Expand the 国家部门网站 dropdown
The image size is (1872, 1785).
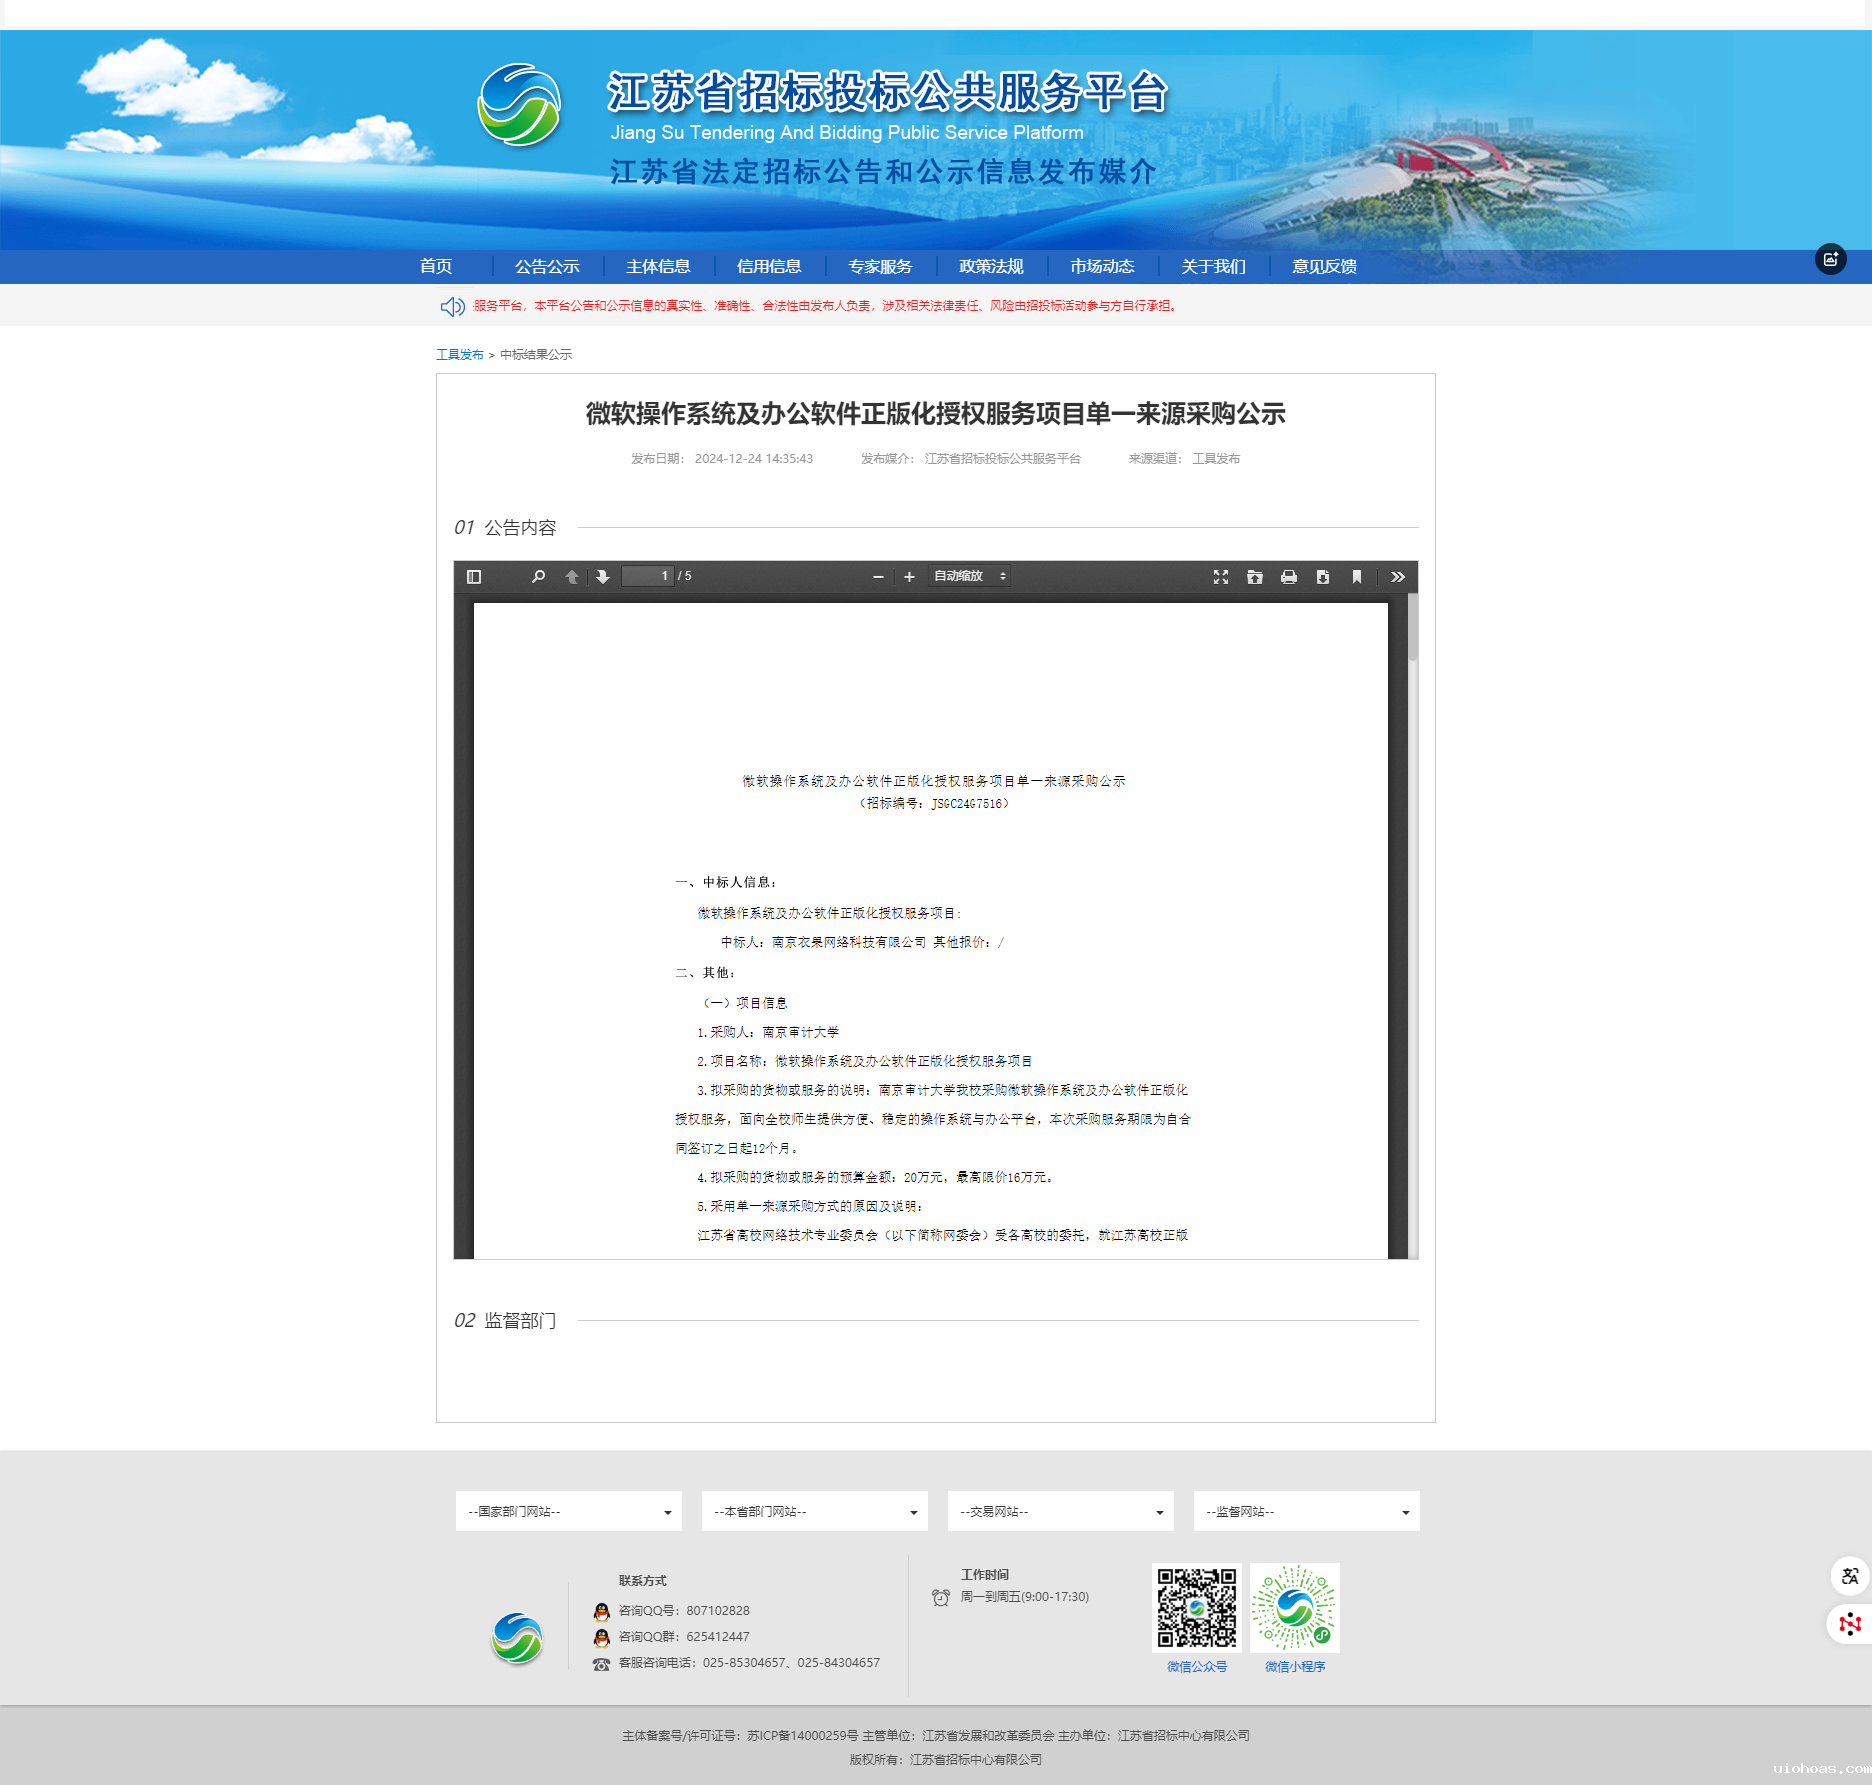(568, 1511)
